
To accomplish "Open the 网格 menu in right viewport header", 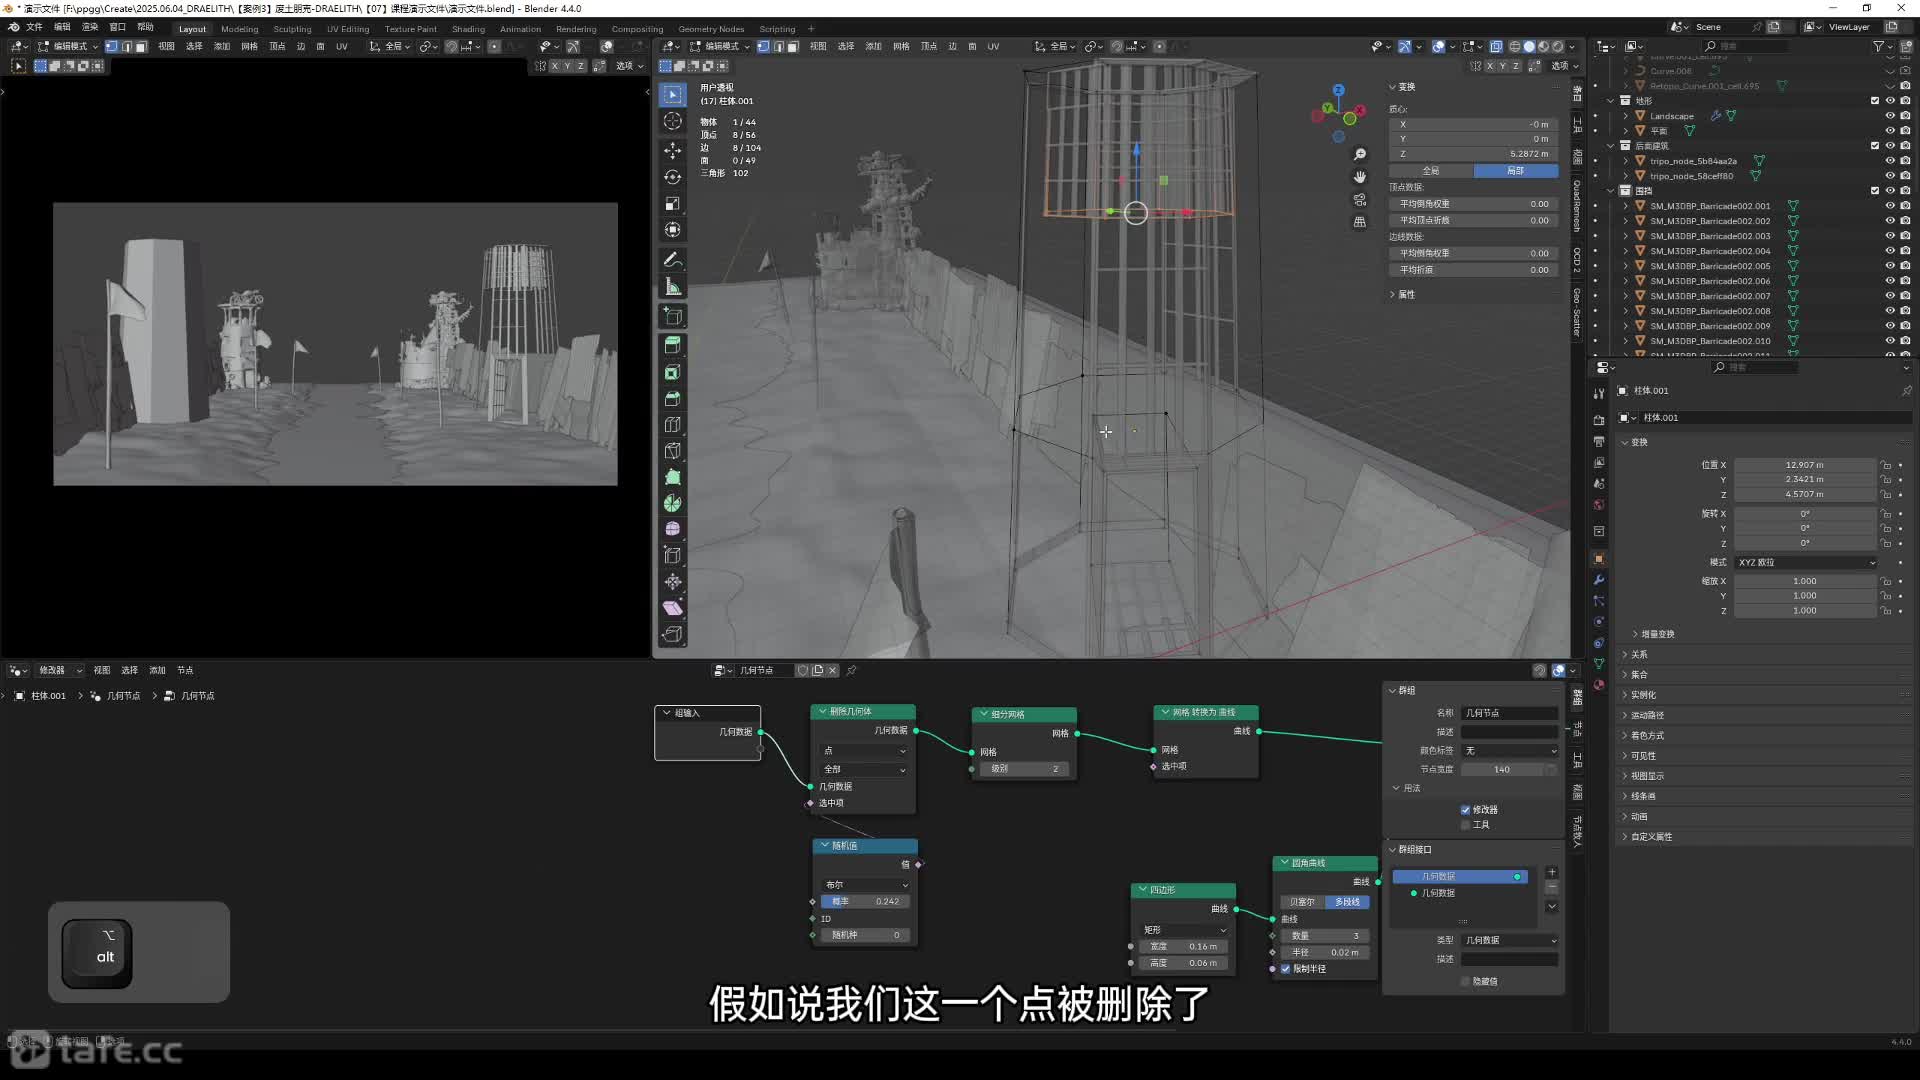I will [x=901, y=46].
